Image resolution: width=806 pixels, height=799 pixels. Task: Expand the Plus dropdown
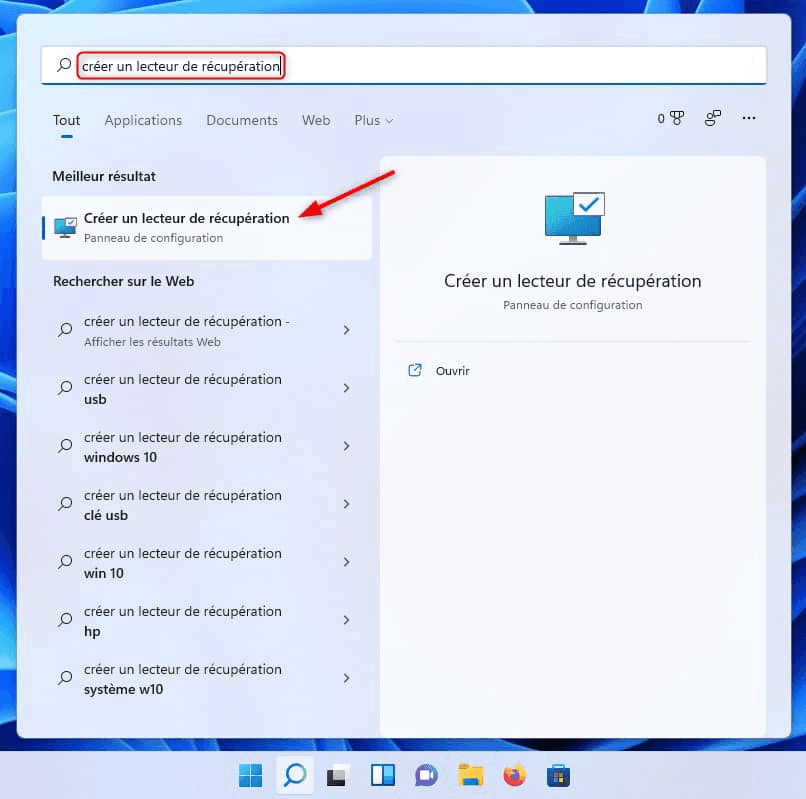374,120
